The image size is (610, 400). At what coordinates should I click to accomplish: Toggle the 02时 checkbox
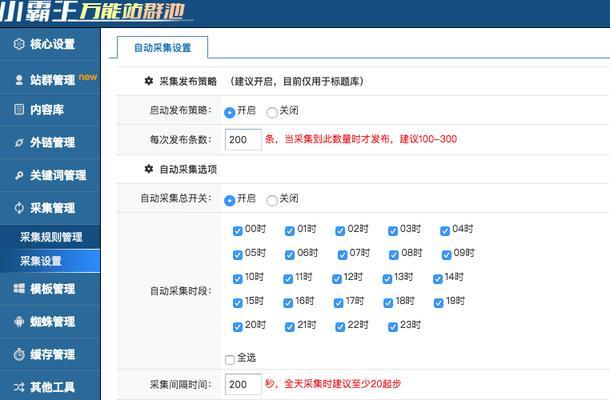point(340,231)
